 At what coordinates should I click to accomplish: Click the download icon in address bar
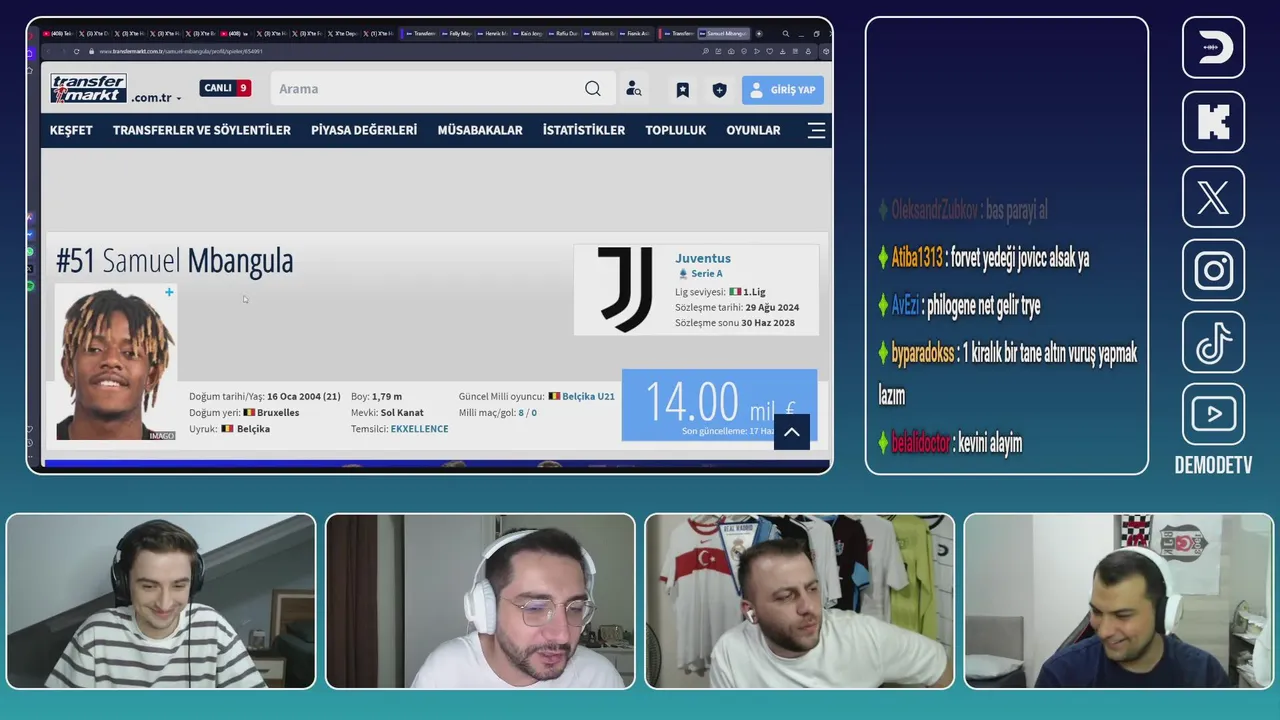click(782, 51)
